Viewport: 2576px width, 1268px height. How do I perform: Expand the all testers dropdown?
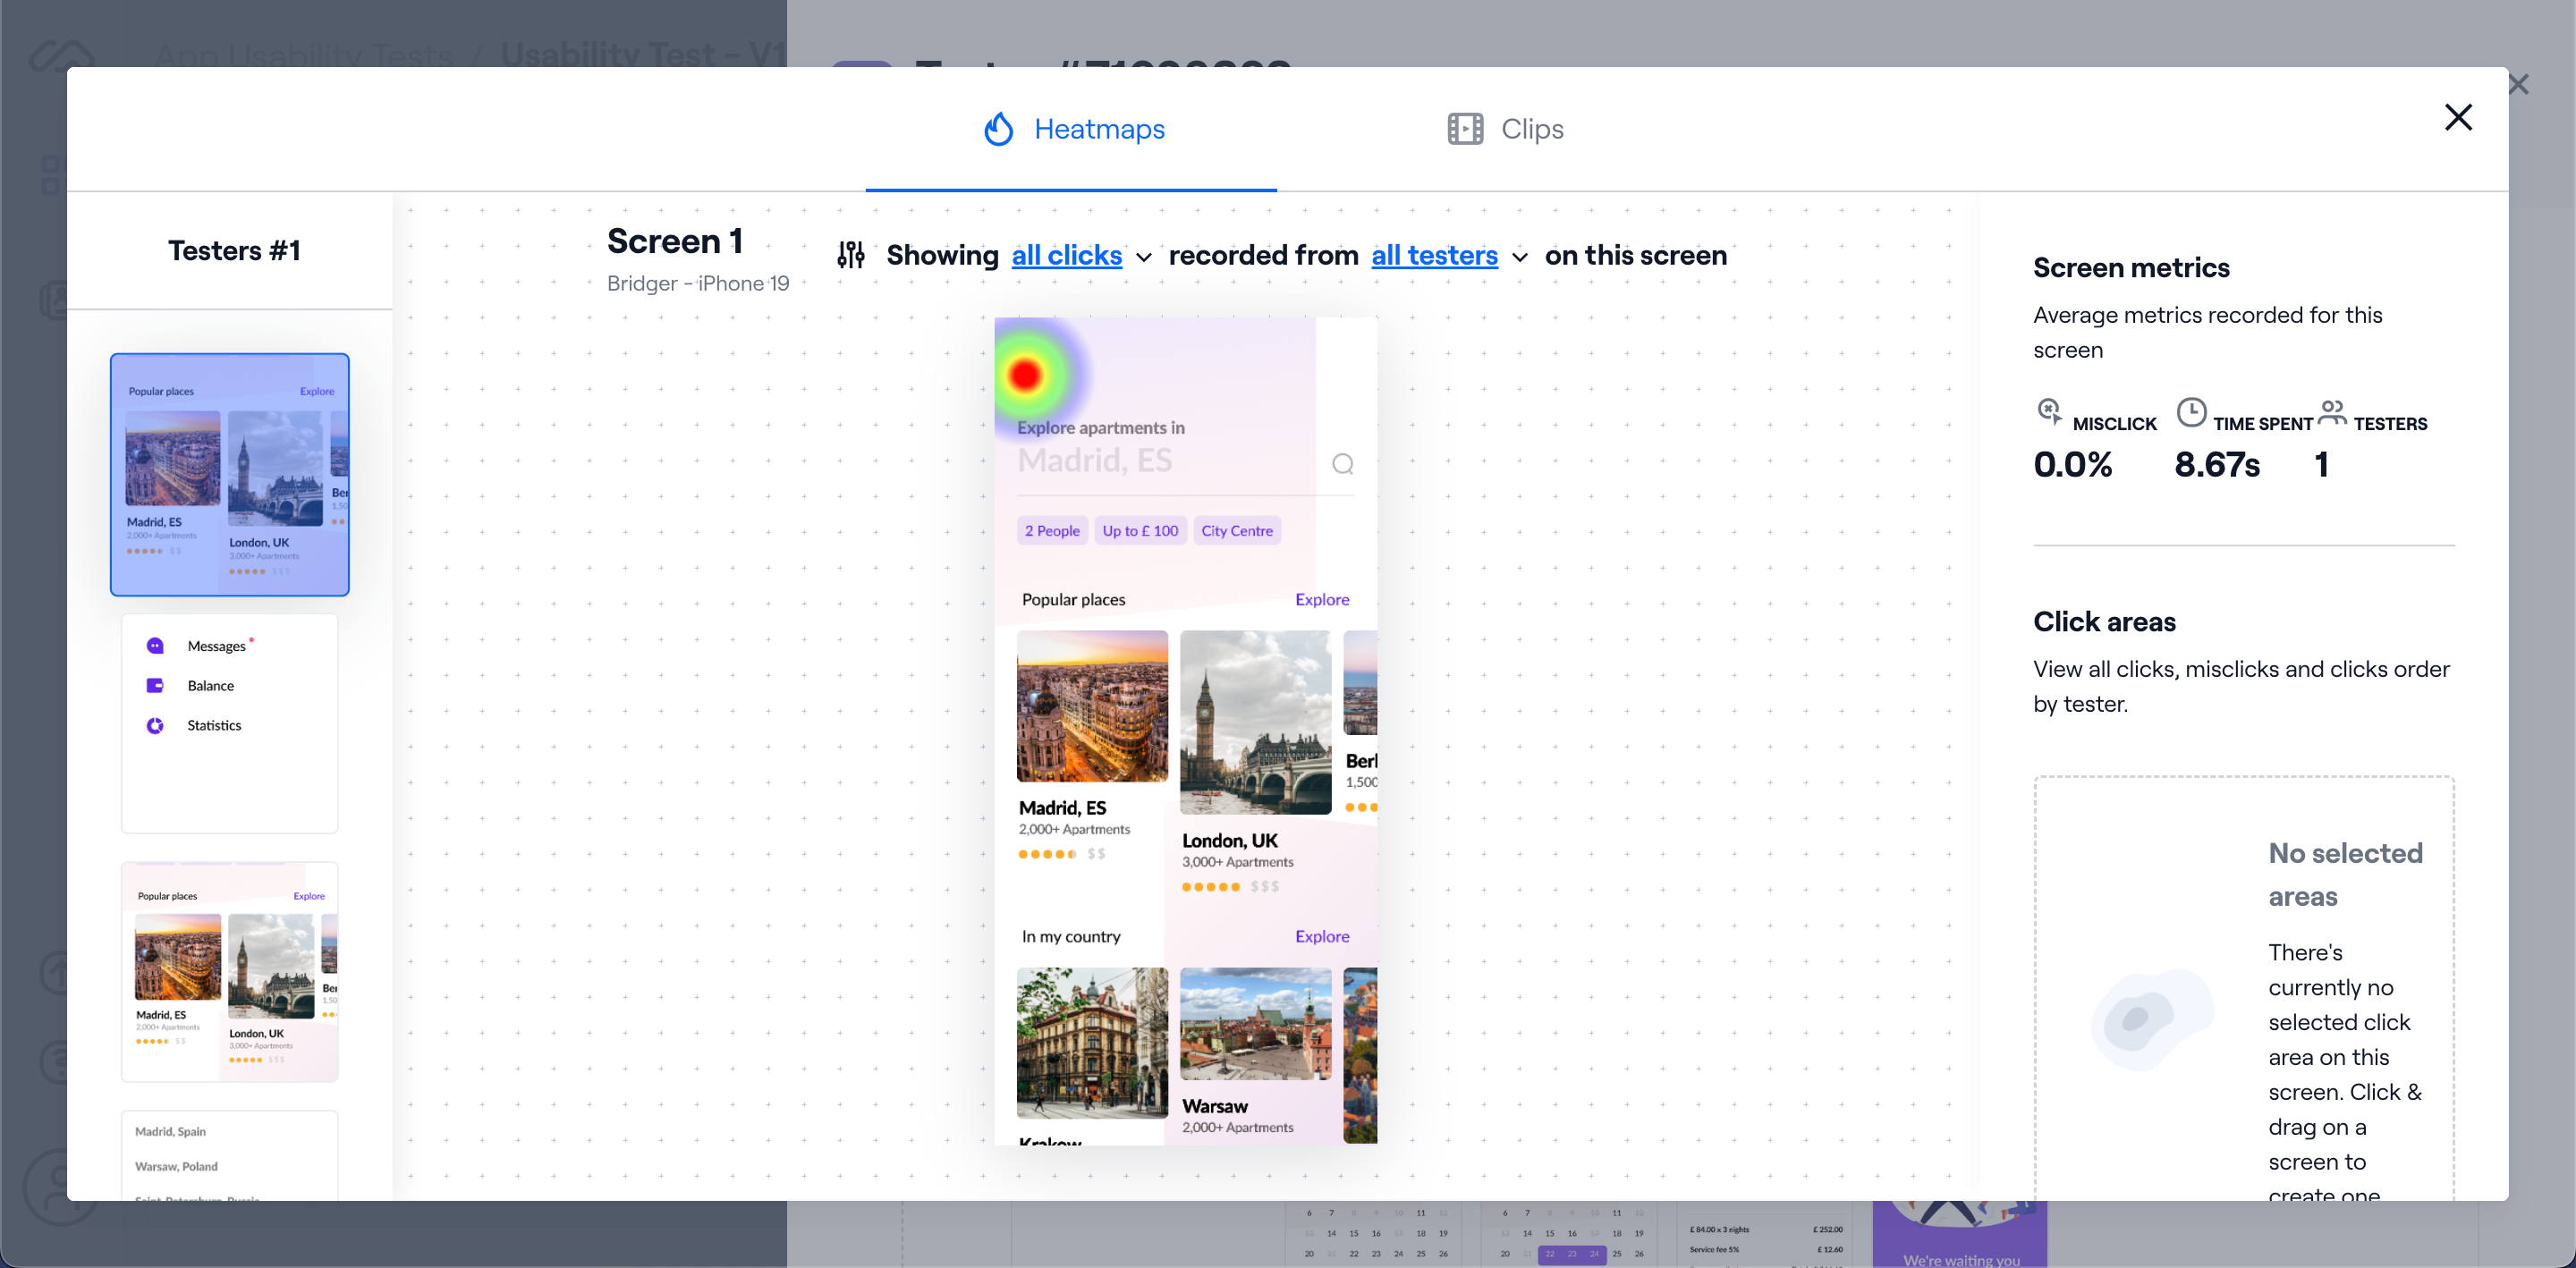point(1433,256)
